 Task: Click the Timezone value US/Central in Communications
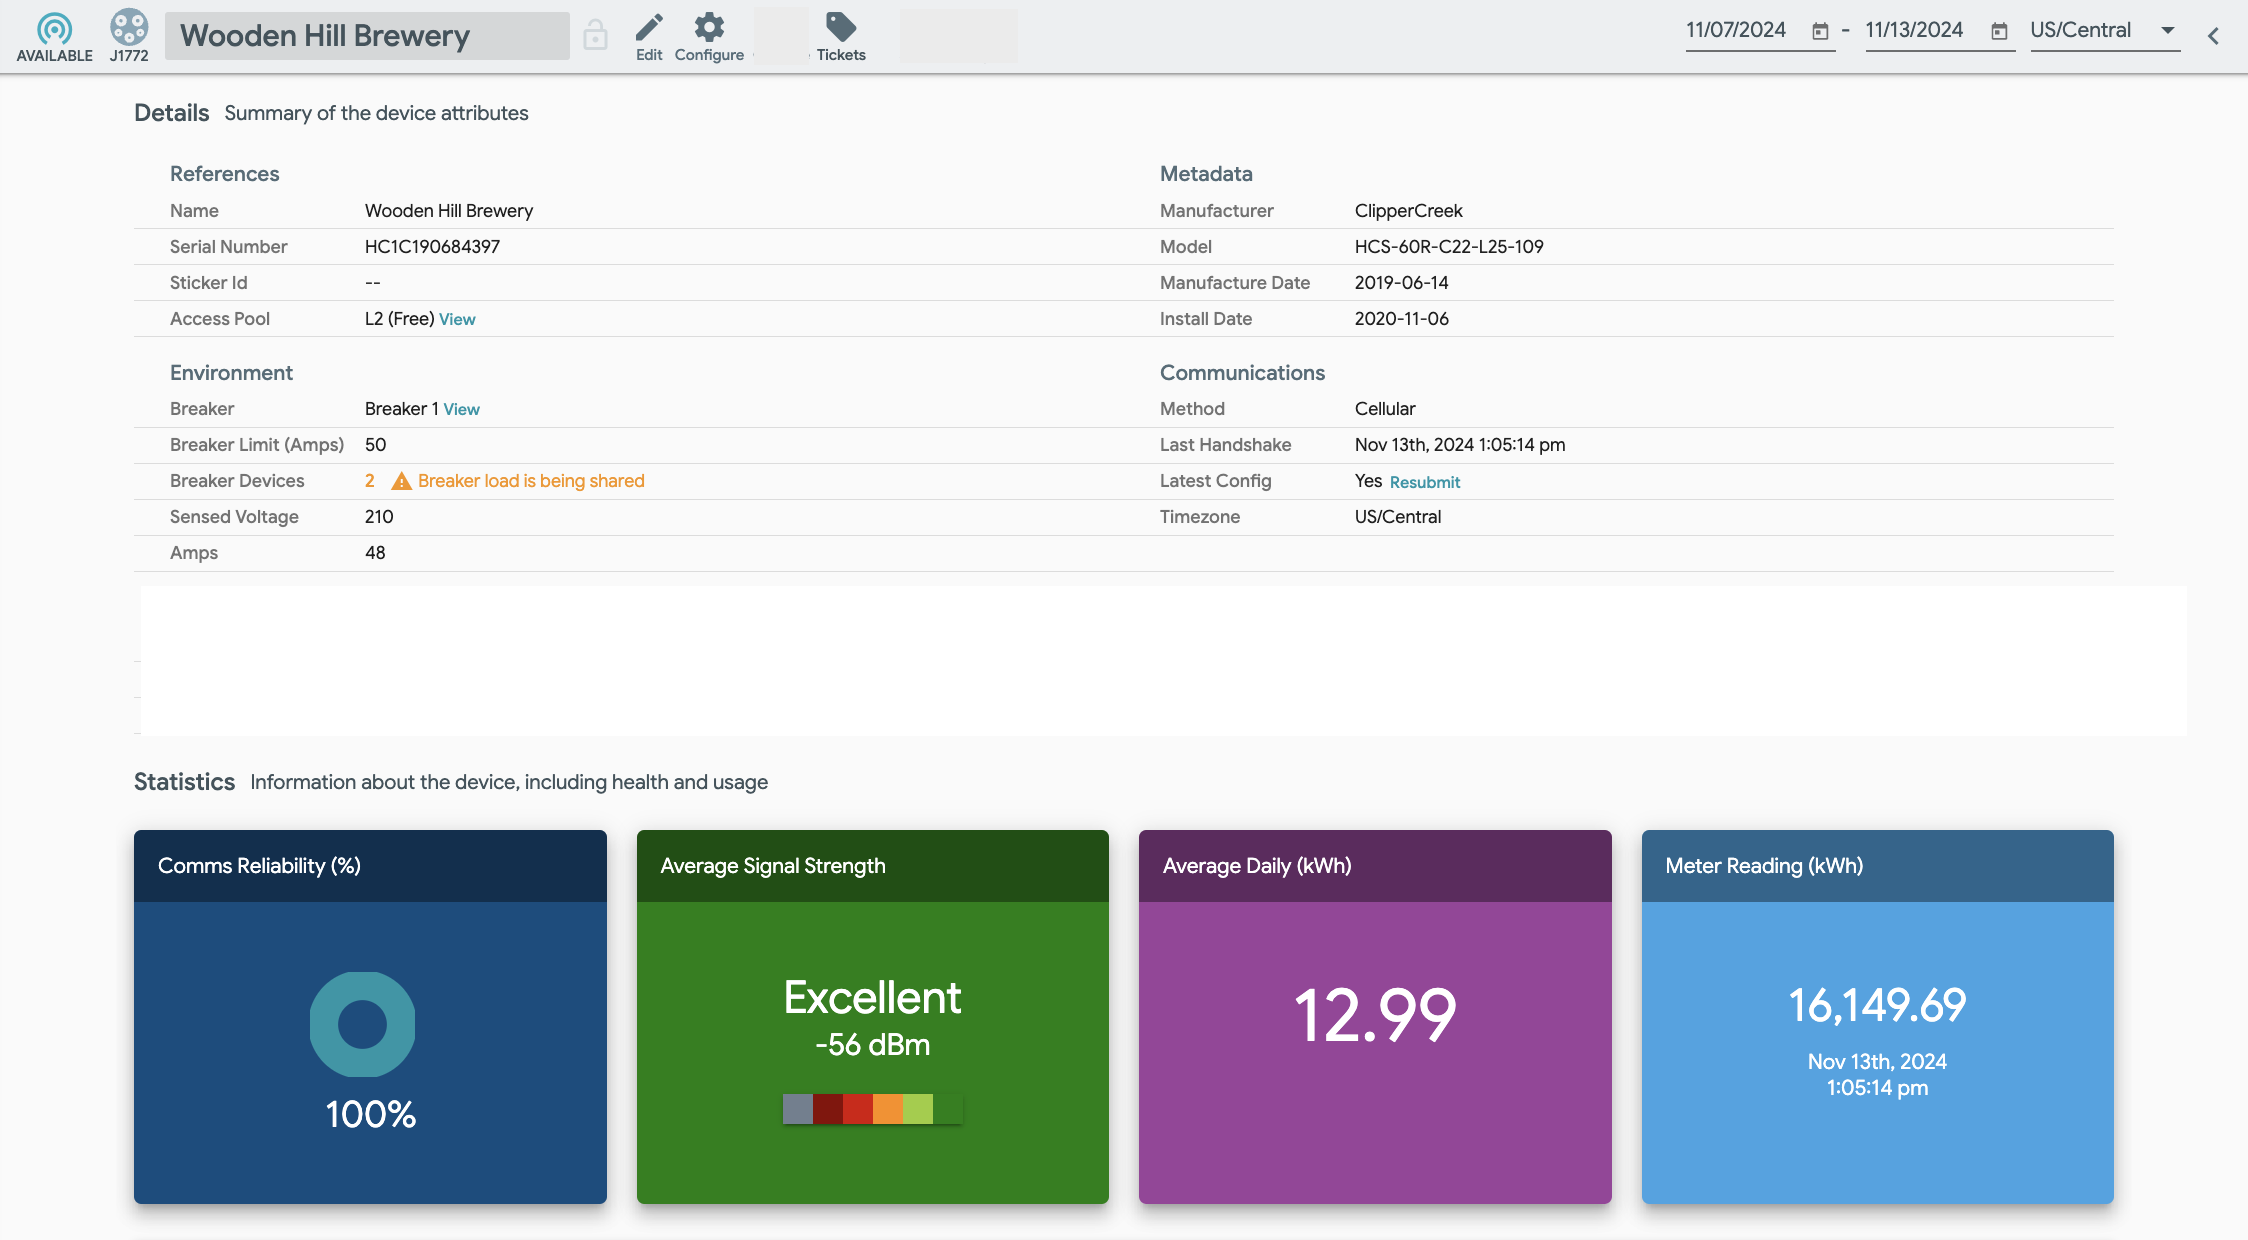1397,517
